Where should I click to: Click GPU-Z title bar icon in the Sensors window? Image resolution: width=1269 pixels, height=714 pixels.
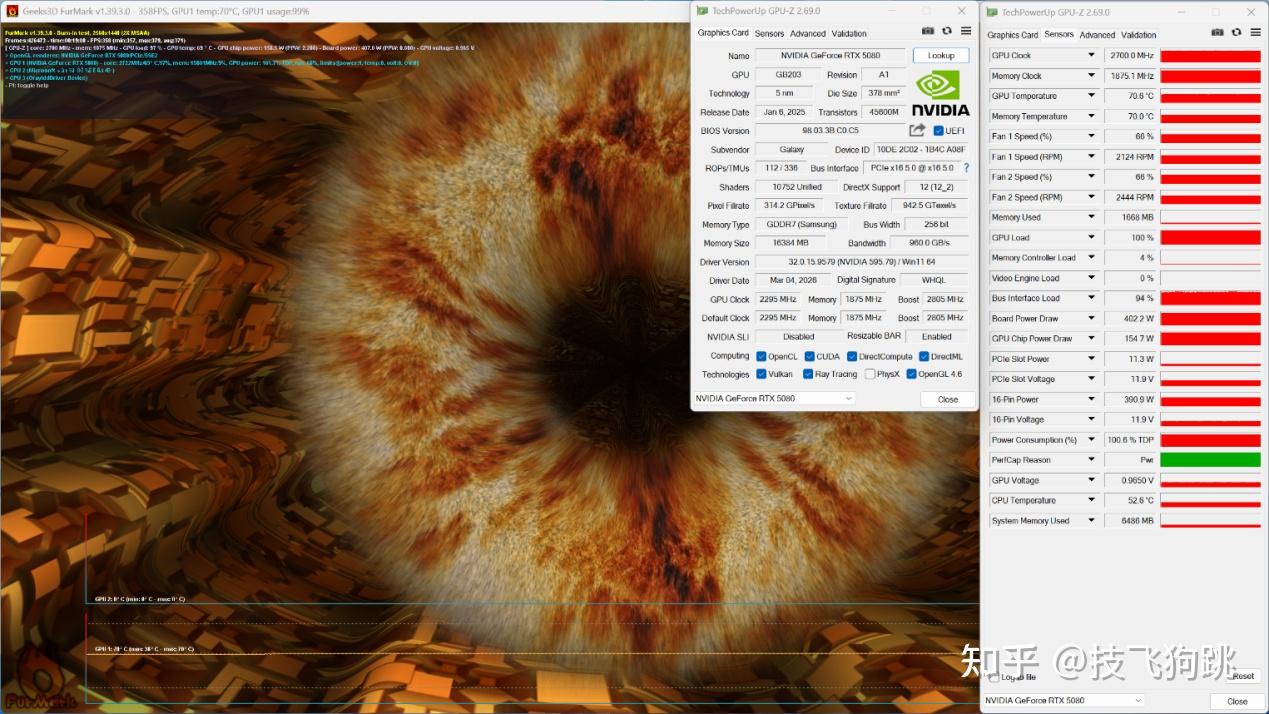coord(992,11)
